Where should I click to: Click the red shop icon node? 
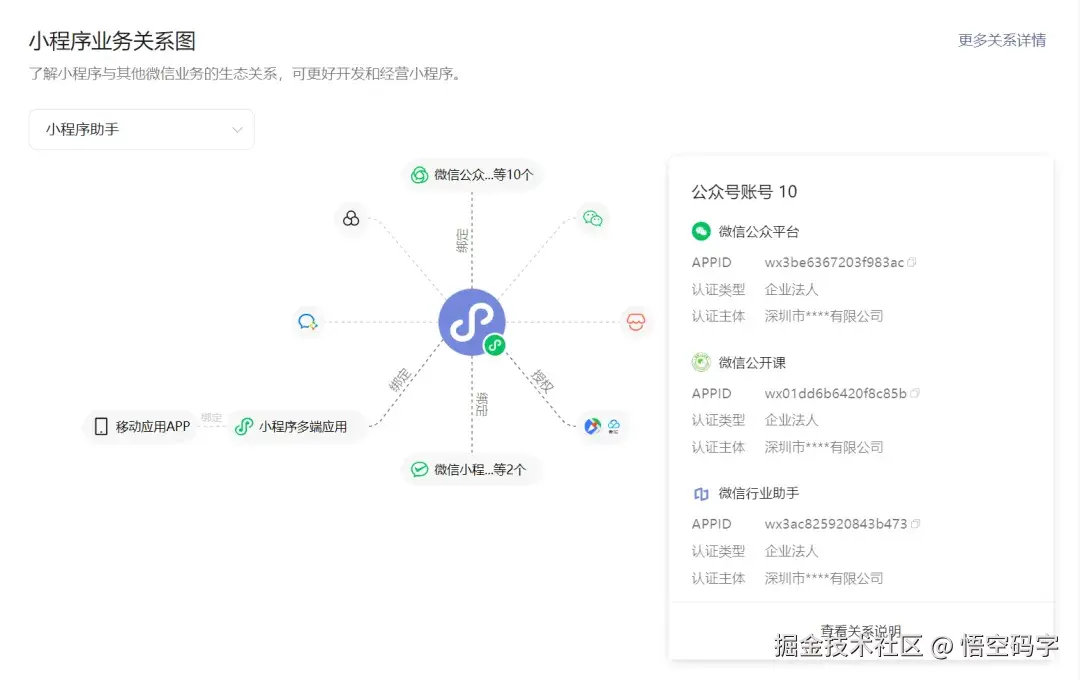(x=636, y=322)
